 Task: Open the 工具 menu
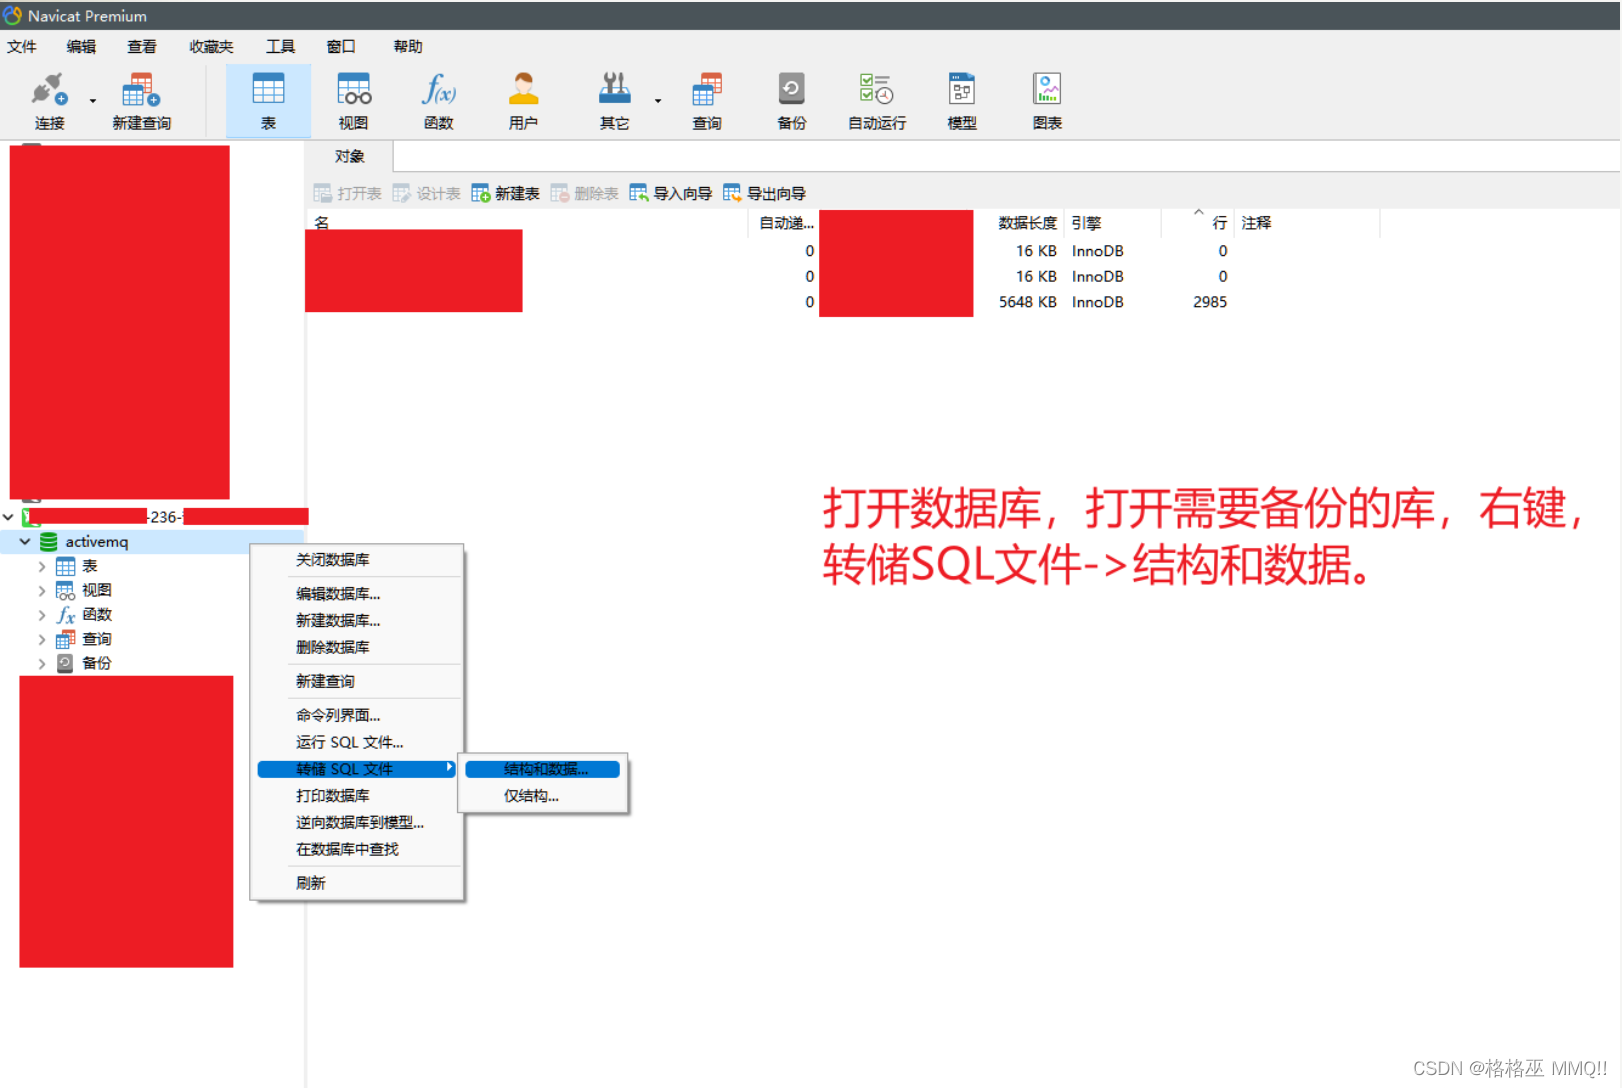click(x=280, y=46)
